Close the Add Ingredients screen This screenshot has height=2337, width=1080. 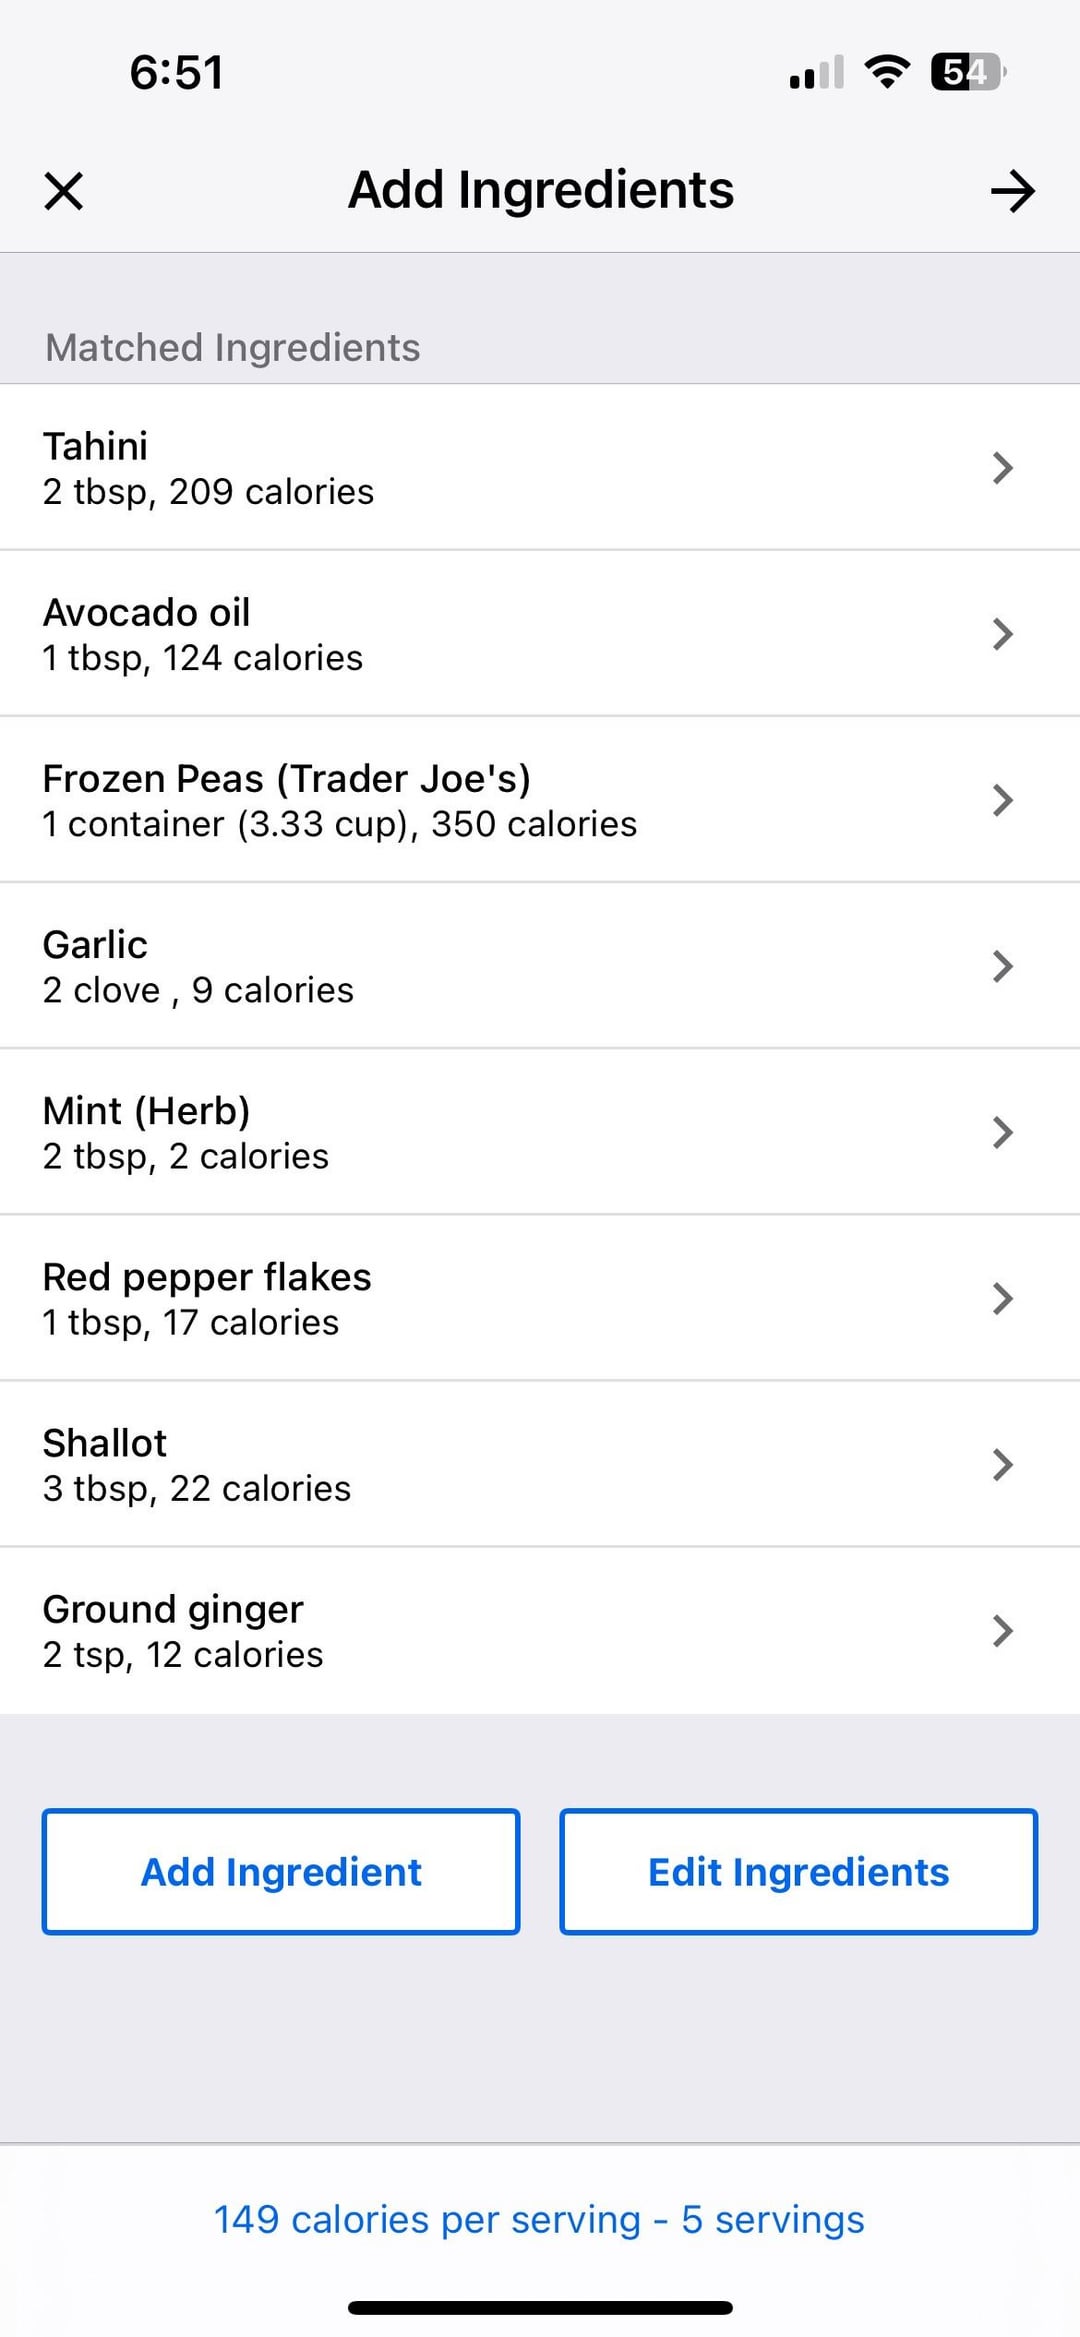64,190
